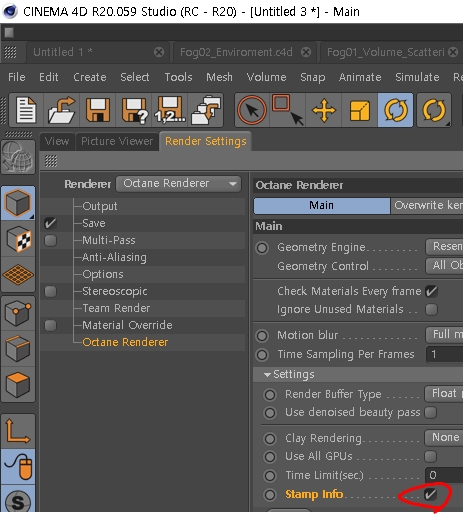Open the Clay Rendering dropdown

(444, 437)
